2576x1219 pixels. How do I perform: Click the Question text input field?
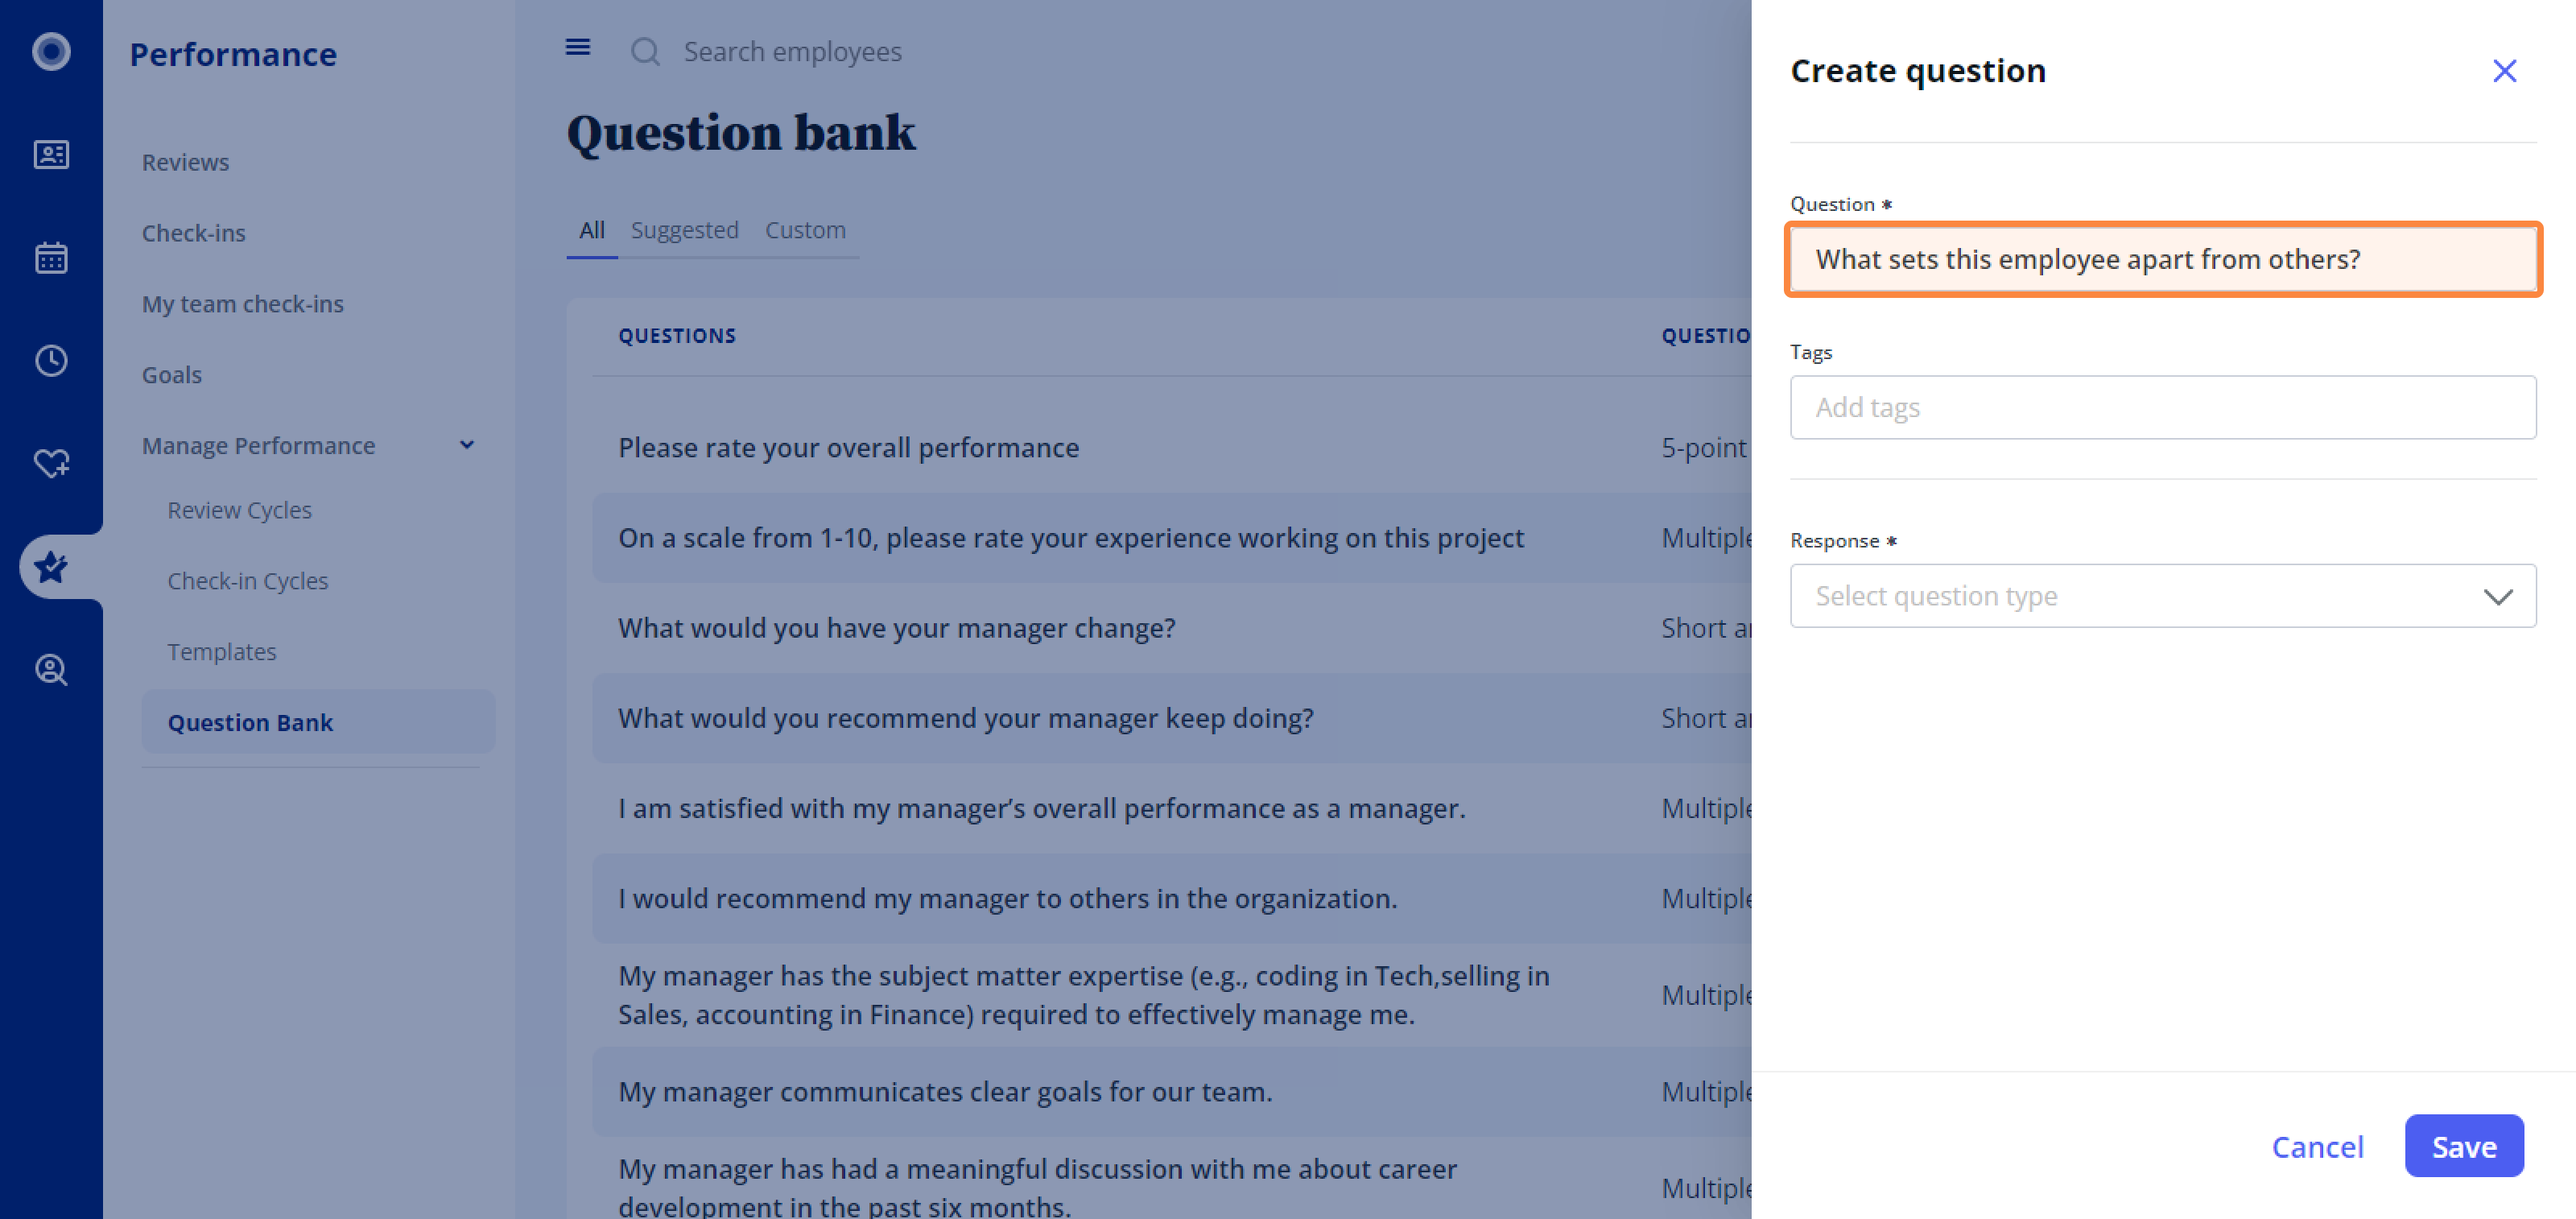coord(2163,259)
